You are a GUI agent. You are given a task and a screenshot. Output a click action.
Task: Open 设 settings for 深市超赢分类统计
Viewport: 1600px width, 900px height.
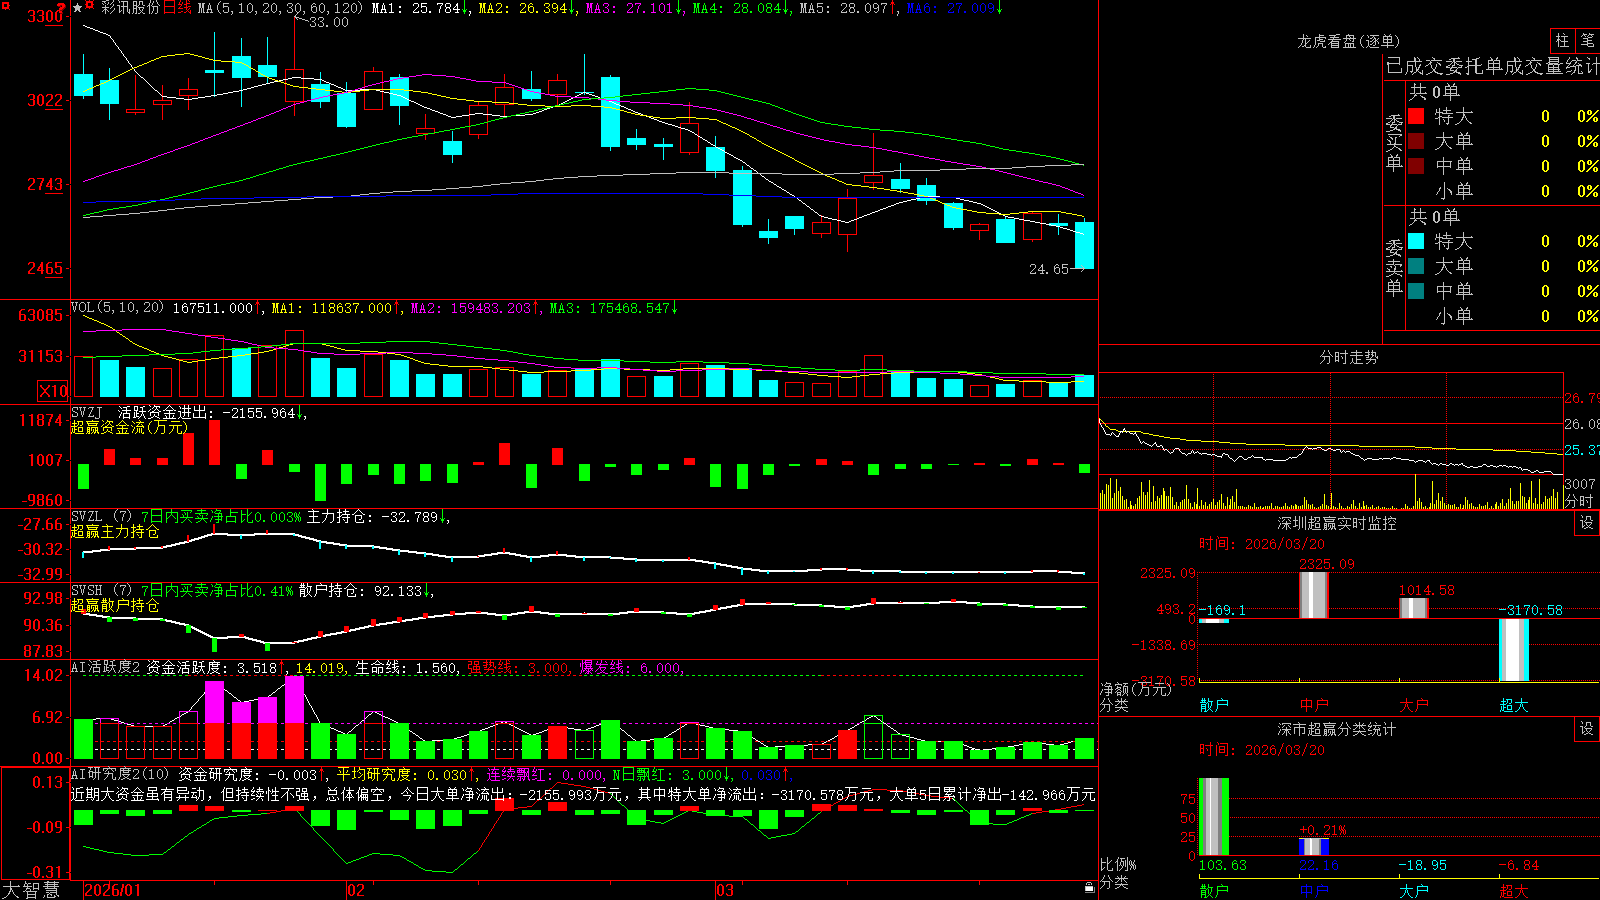click(1587, 729)
